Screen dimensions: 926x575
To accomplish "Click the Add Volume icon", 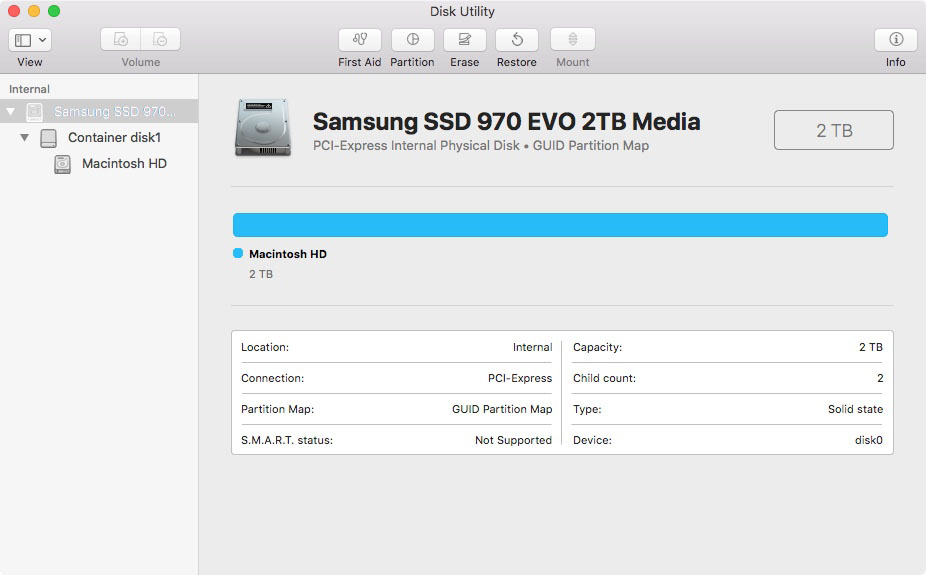I will 120,40.
